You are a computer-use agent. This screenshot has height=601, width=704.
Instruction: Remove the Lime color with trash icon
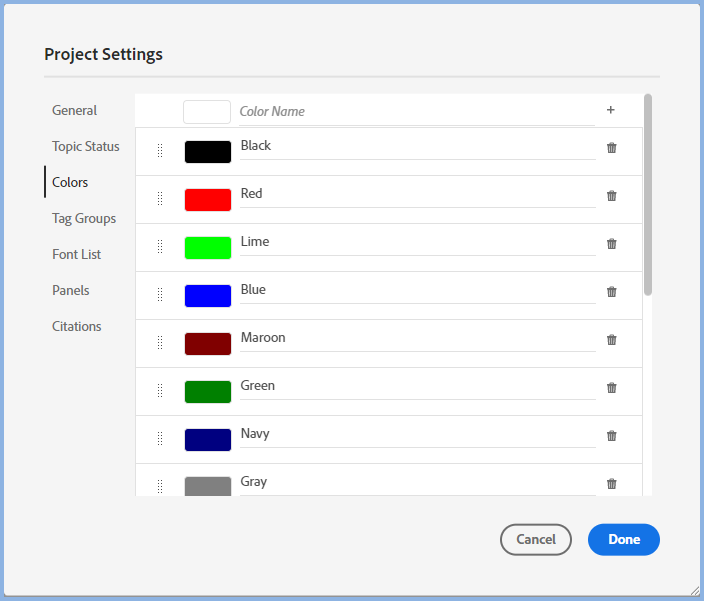click(x=612, y=244)
